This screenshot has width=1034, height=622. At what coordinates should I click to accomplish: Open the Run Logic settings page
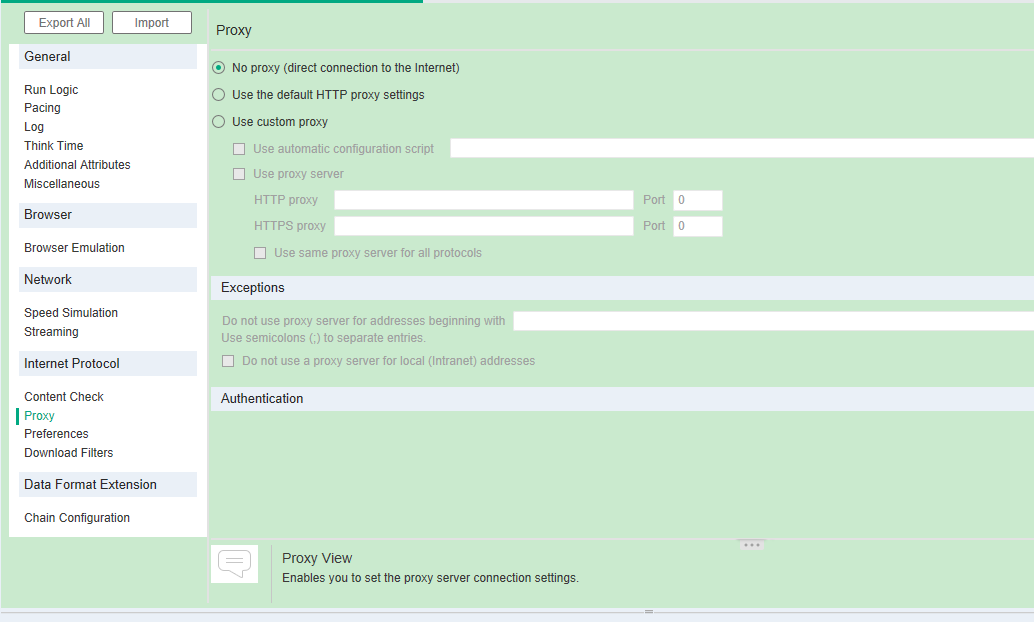[51, 90]
